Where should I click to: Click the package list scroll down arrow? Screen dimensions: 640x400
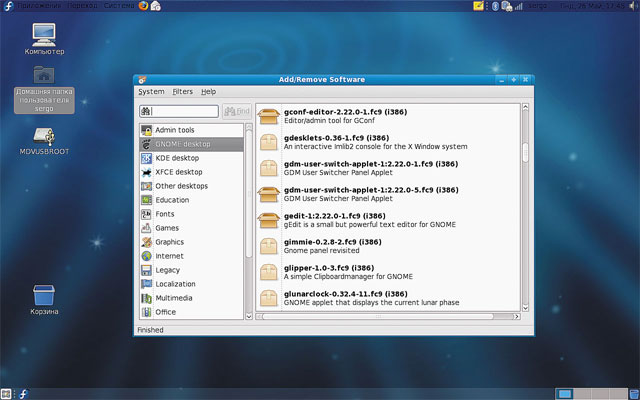pyautogui.click(x=525, y=308)
